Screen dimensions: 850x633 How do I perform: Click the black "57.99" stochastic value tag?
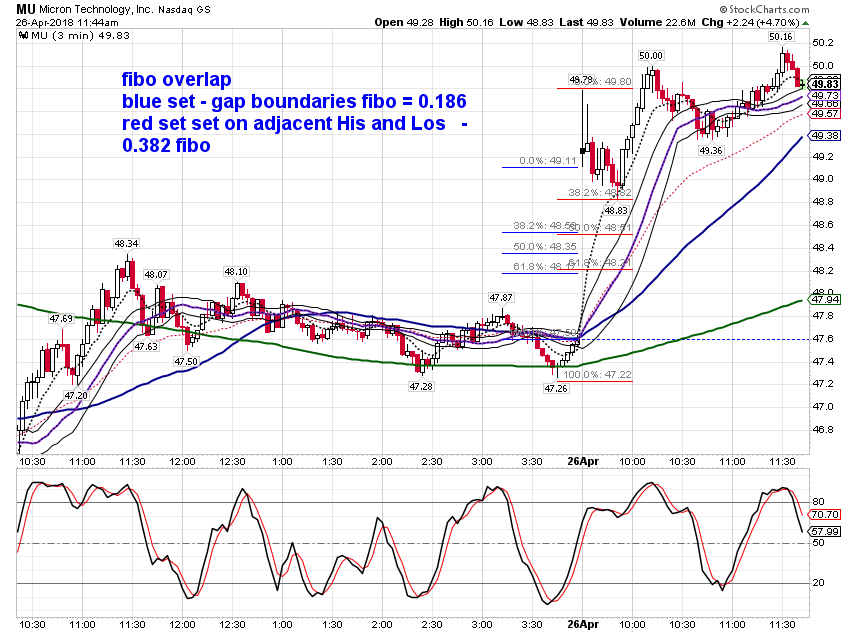pyautogui.click(x=826, y=531)
